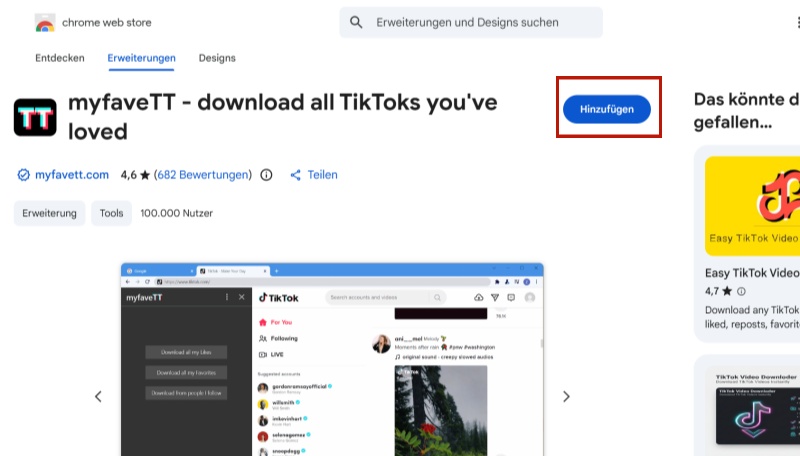The image size is (800, 456).
Task: Click the myfaveTT preview screenshot image
Action: [332, 360]
